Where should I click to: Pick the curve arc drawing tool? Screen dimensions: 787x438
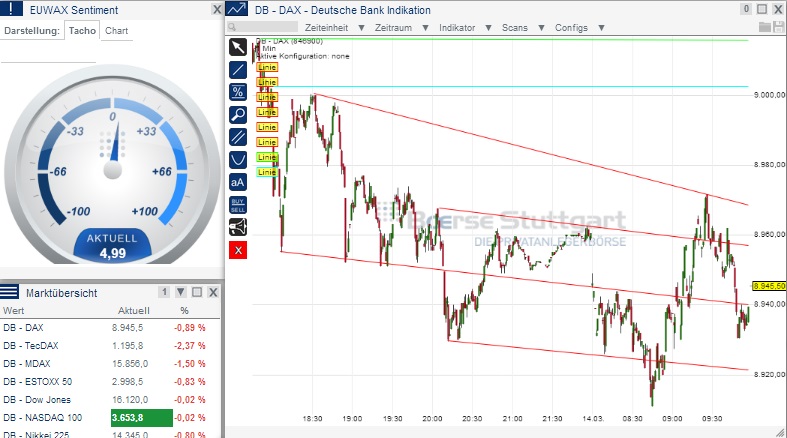(238, 160)
